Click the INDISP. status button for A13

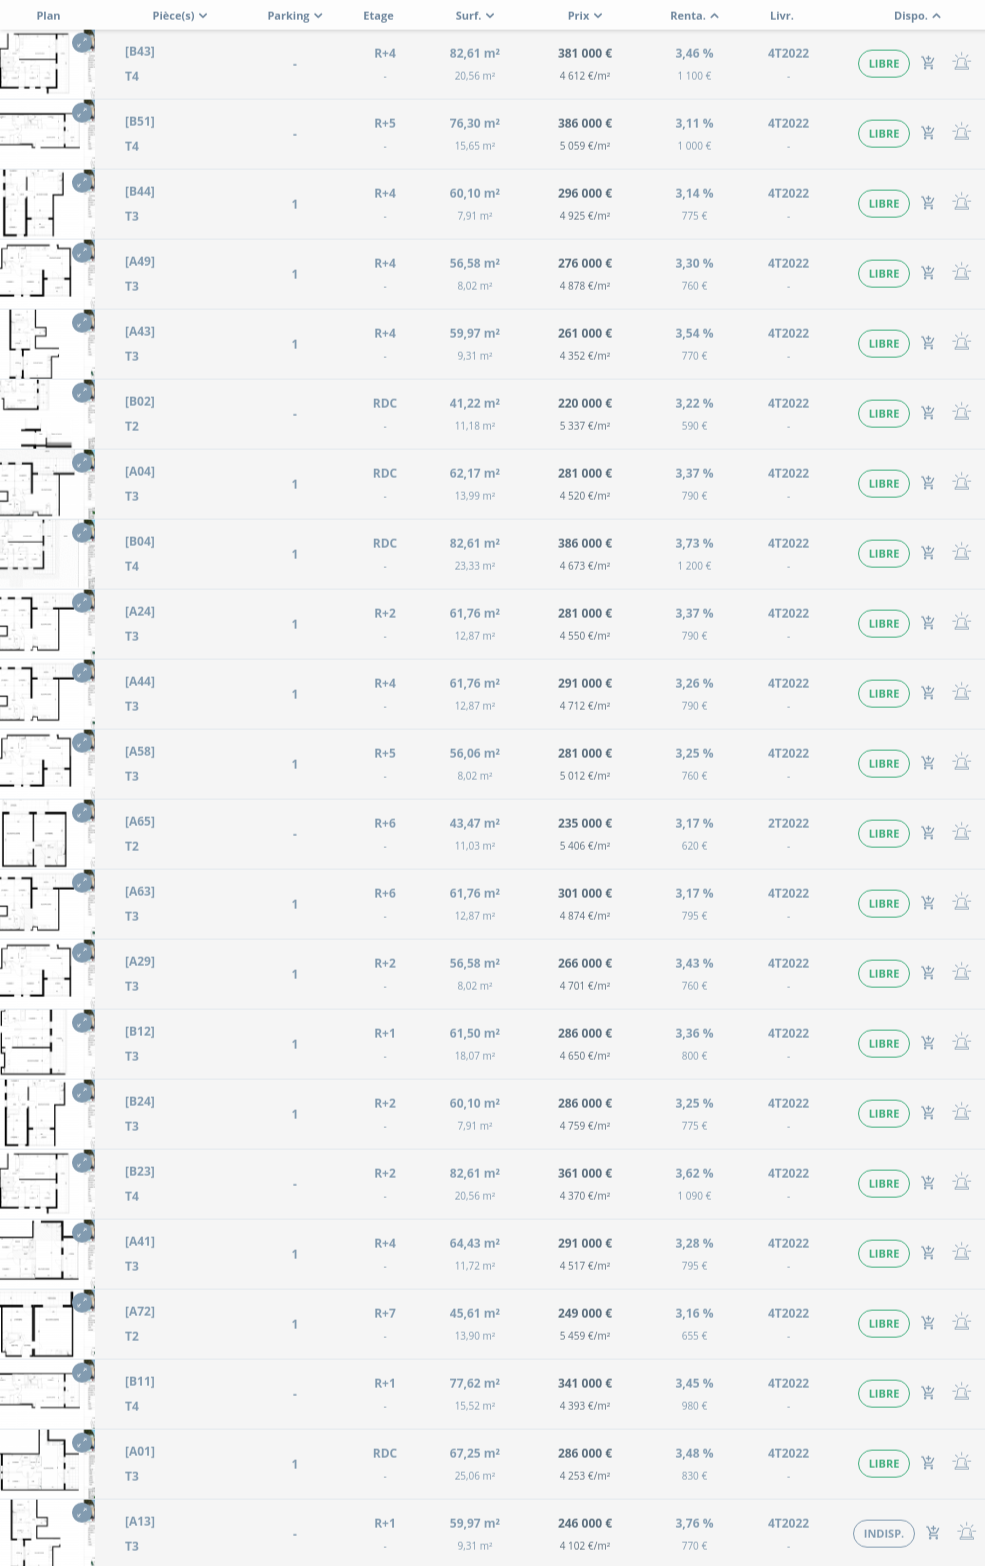pos(883,1533)
